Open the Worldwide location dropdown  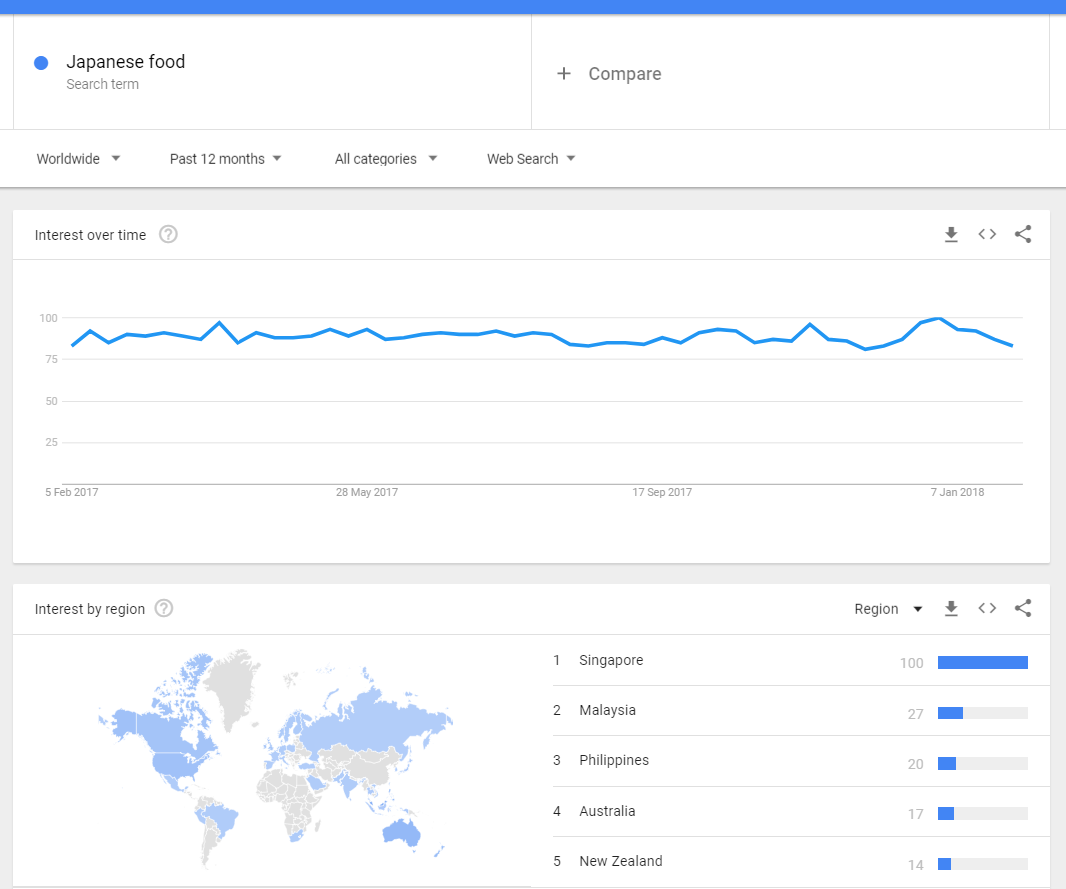78,159
